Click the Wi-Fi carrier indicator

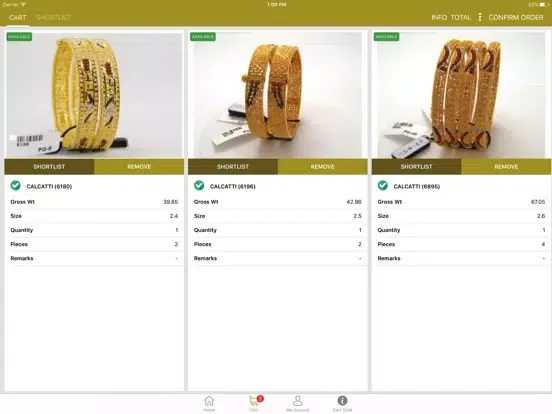point(14,5)
